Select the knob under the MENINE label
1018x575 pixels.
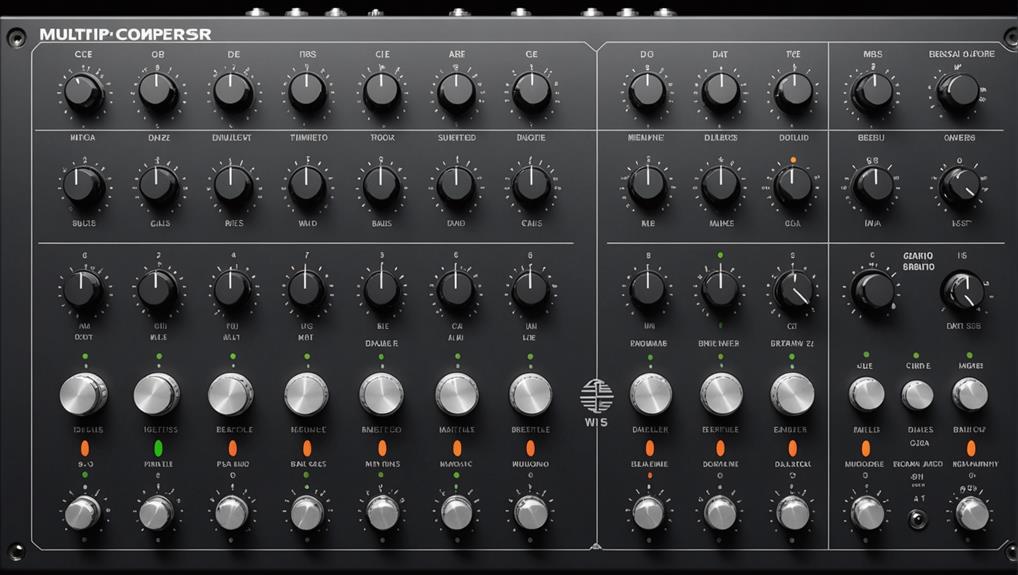[647, 185]
